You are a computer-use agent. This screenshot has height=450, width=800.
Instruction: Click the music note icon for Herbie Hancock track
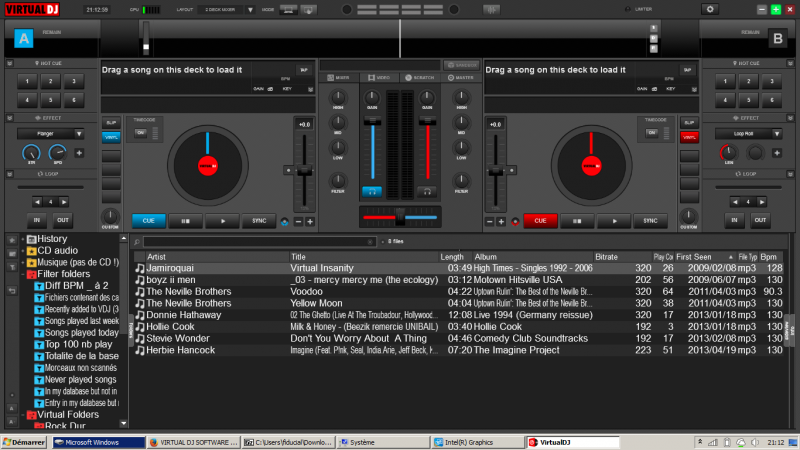coord(140,351)
